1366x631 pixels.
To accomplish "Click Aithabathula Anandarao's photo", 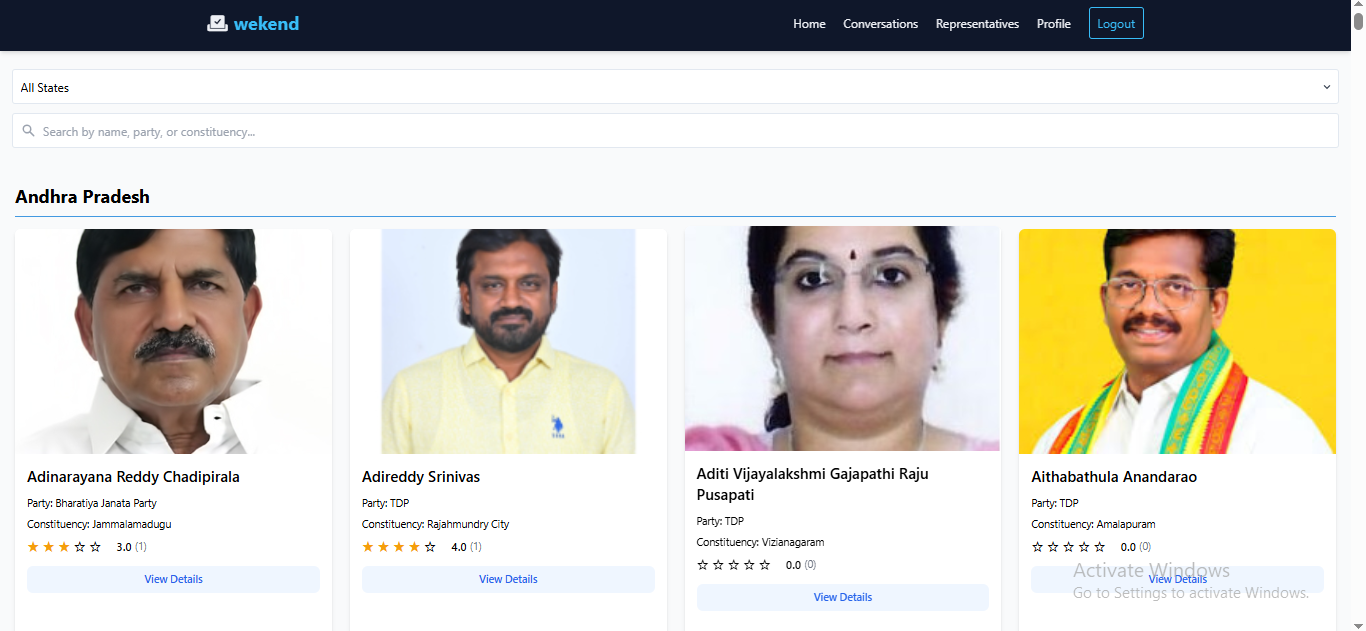I will (1177, 341).
